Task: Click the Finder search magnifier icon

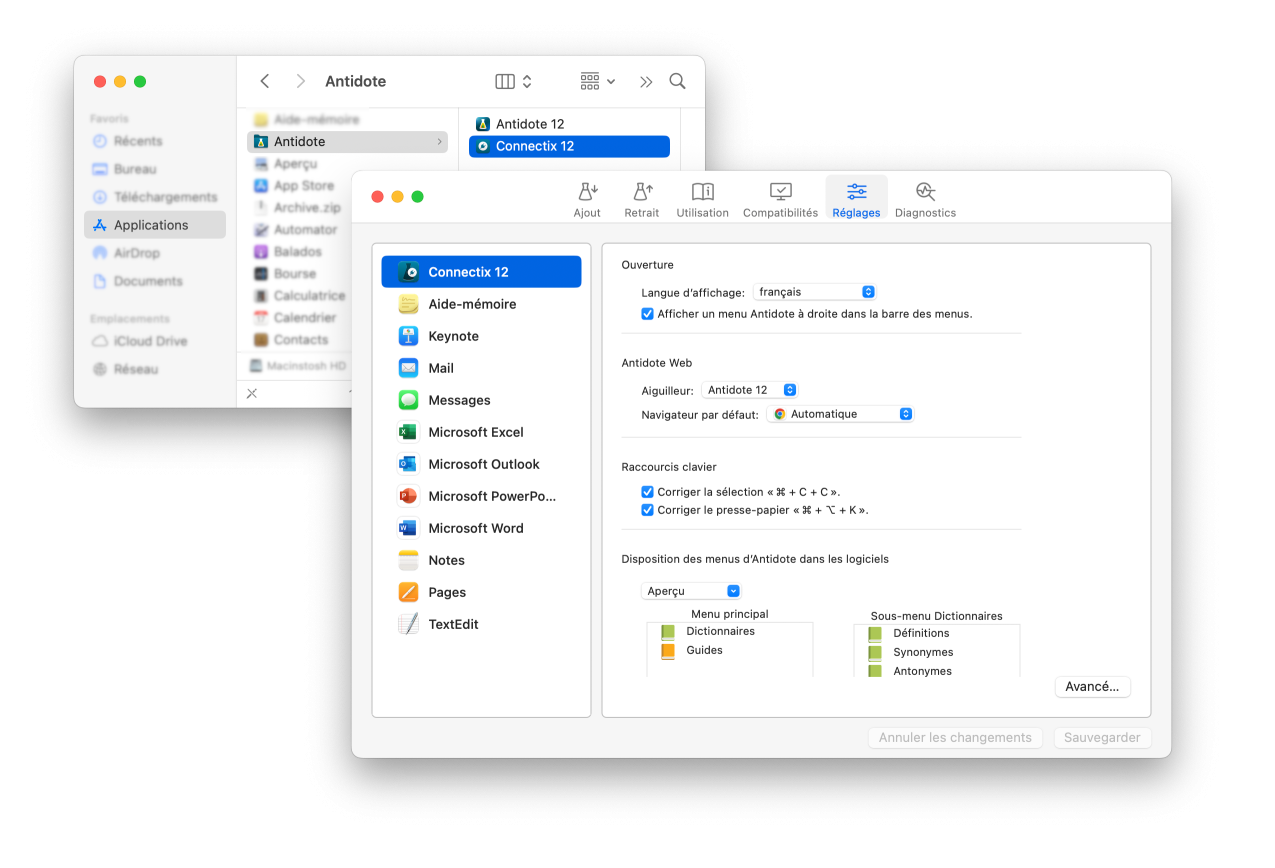Action: click(x=677, y=81)
